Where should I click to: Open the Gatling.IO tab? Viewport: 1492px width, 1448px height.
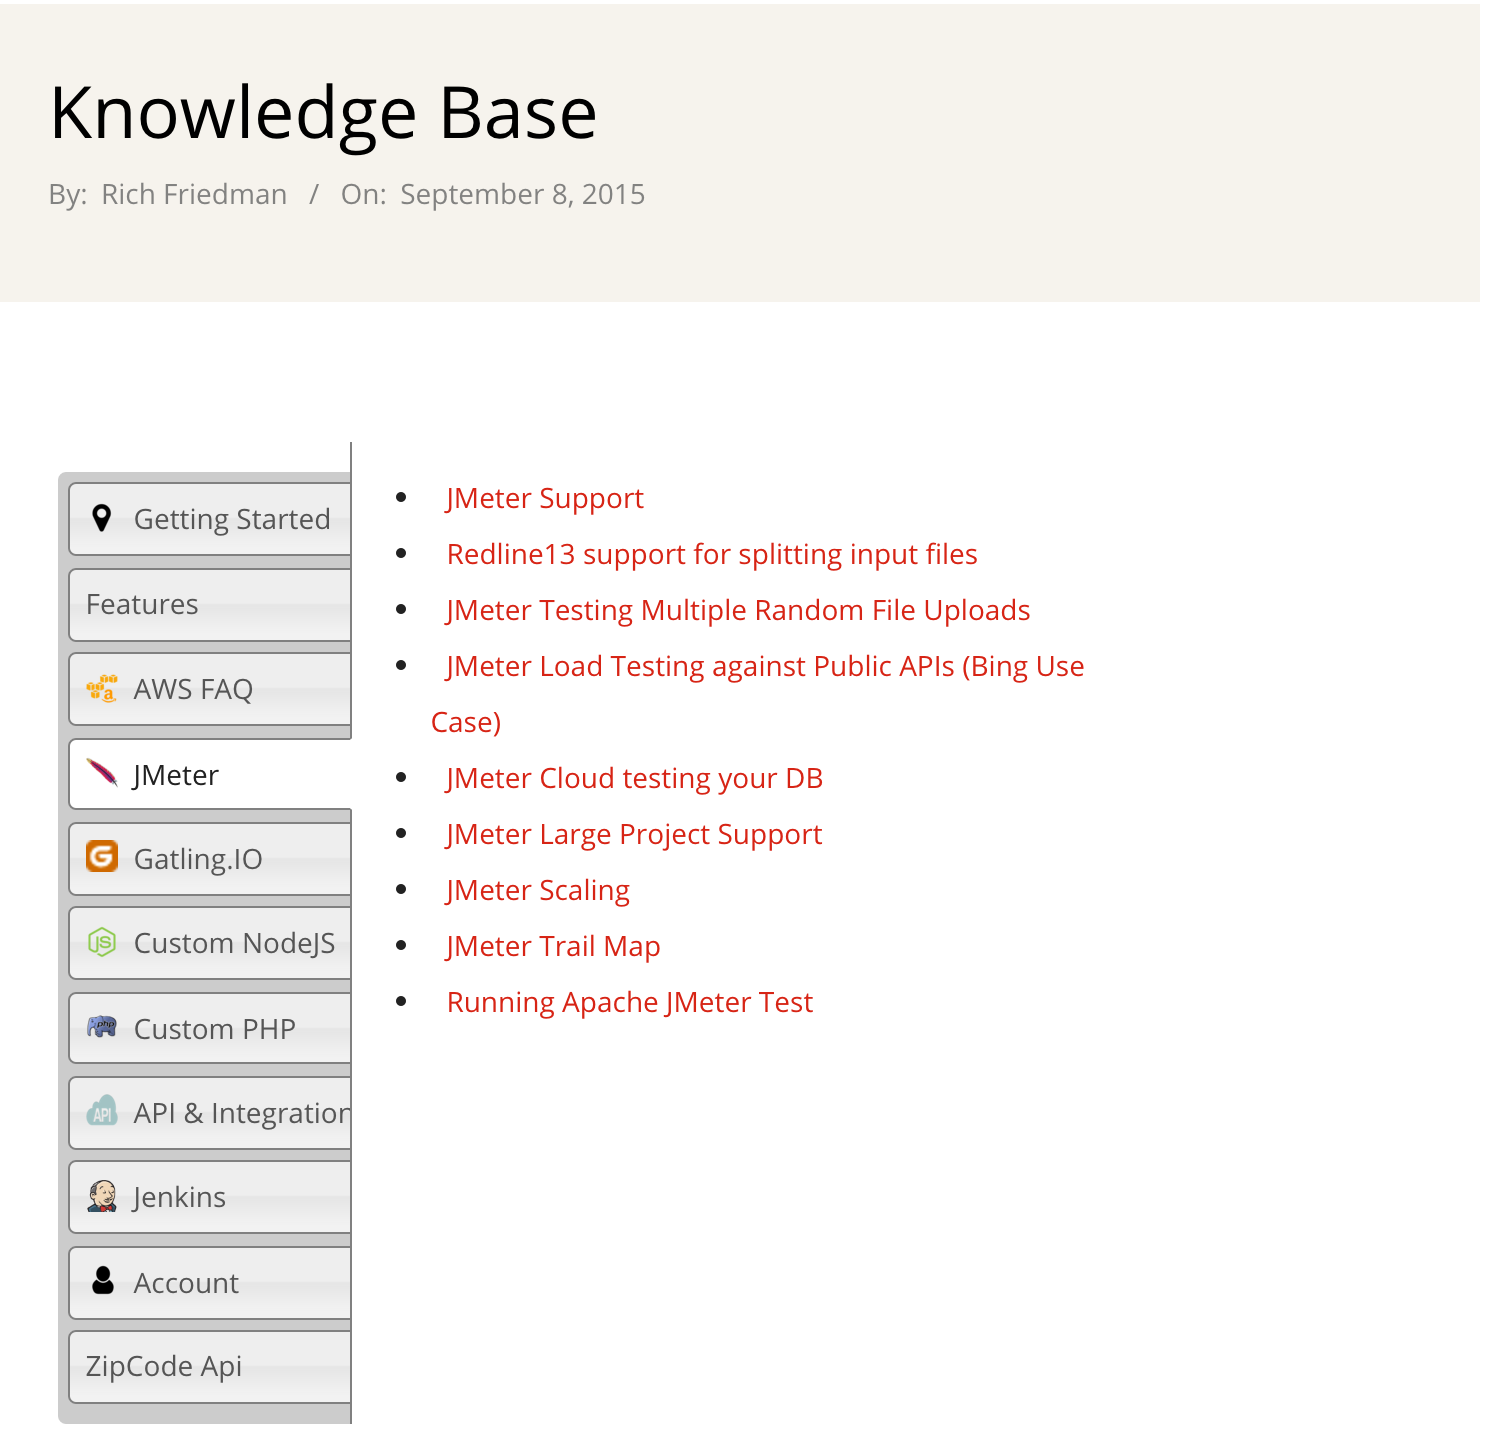pyautogui.click(x=210, y=859)
